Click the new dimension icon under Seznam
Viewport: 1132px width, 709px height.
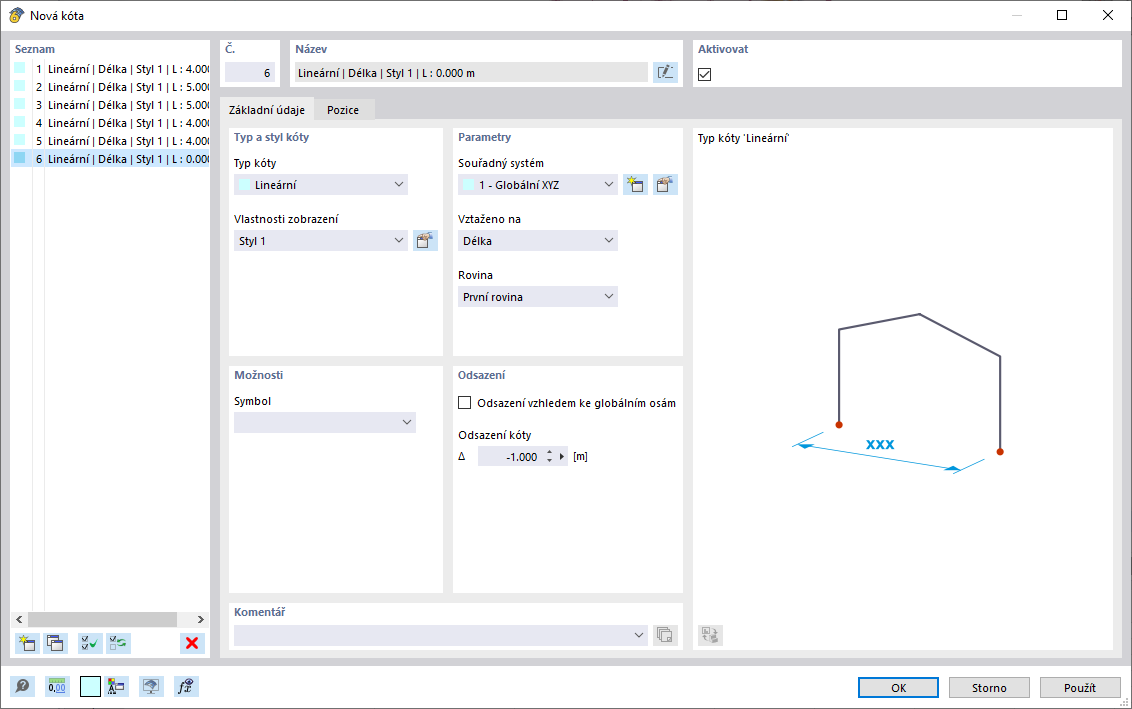27,643
